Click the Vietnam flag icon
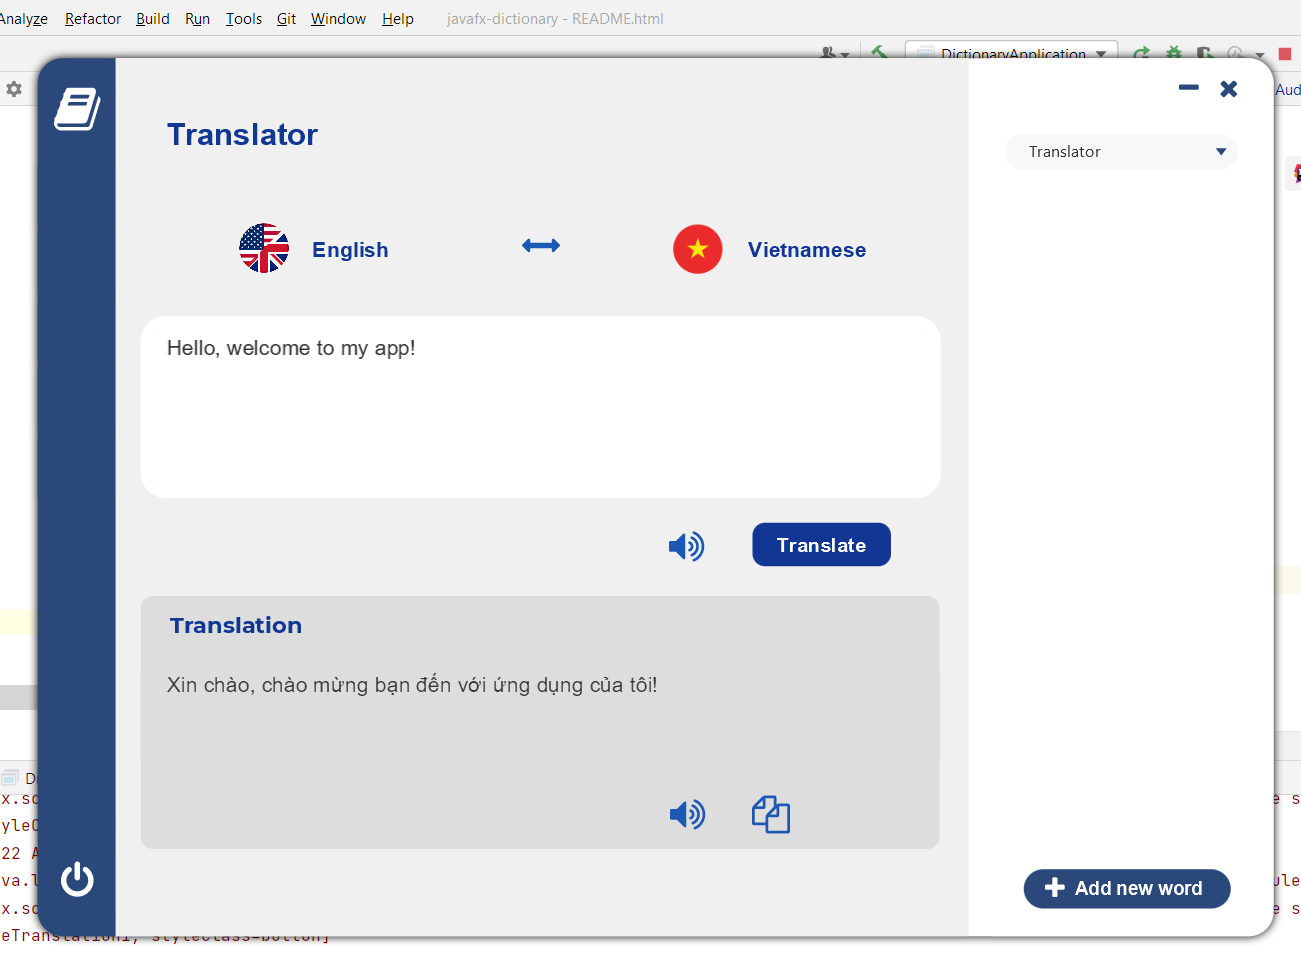Image resolution: width=1301 pixels, height=975 pixels. click(x=698, y=249)
